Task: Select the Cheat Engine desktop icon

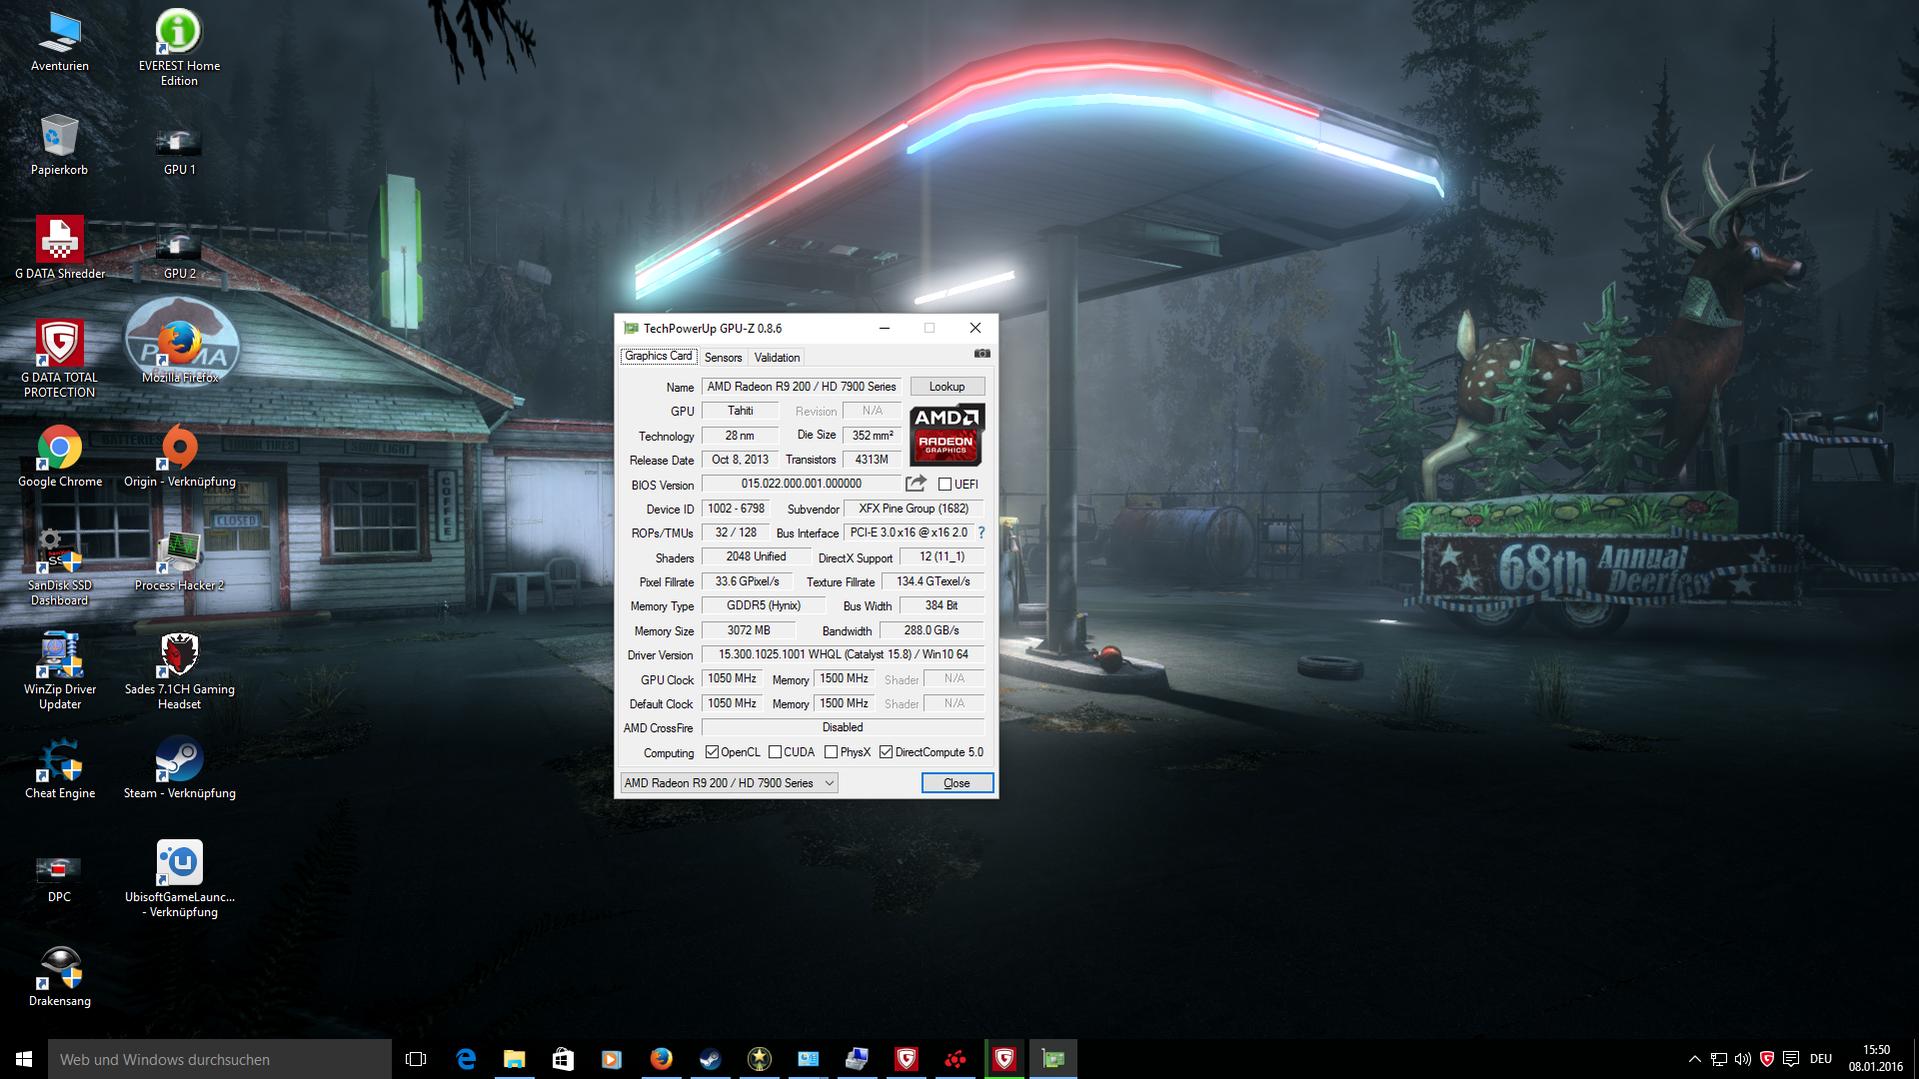Action: (x=60, y=769)
